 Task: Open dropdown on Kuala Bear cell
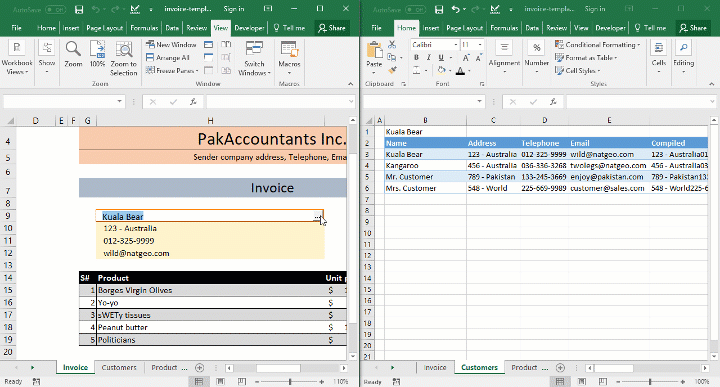tap(318, 216)
